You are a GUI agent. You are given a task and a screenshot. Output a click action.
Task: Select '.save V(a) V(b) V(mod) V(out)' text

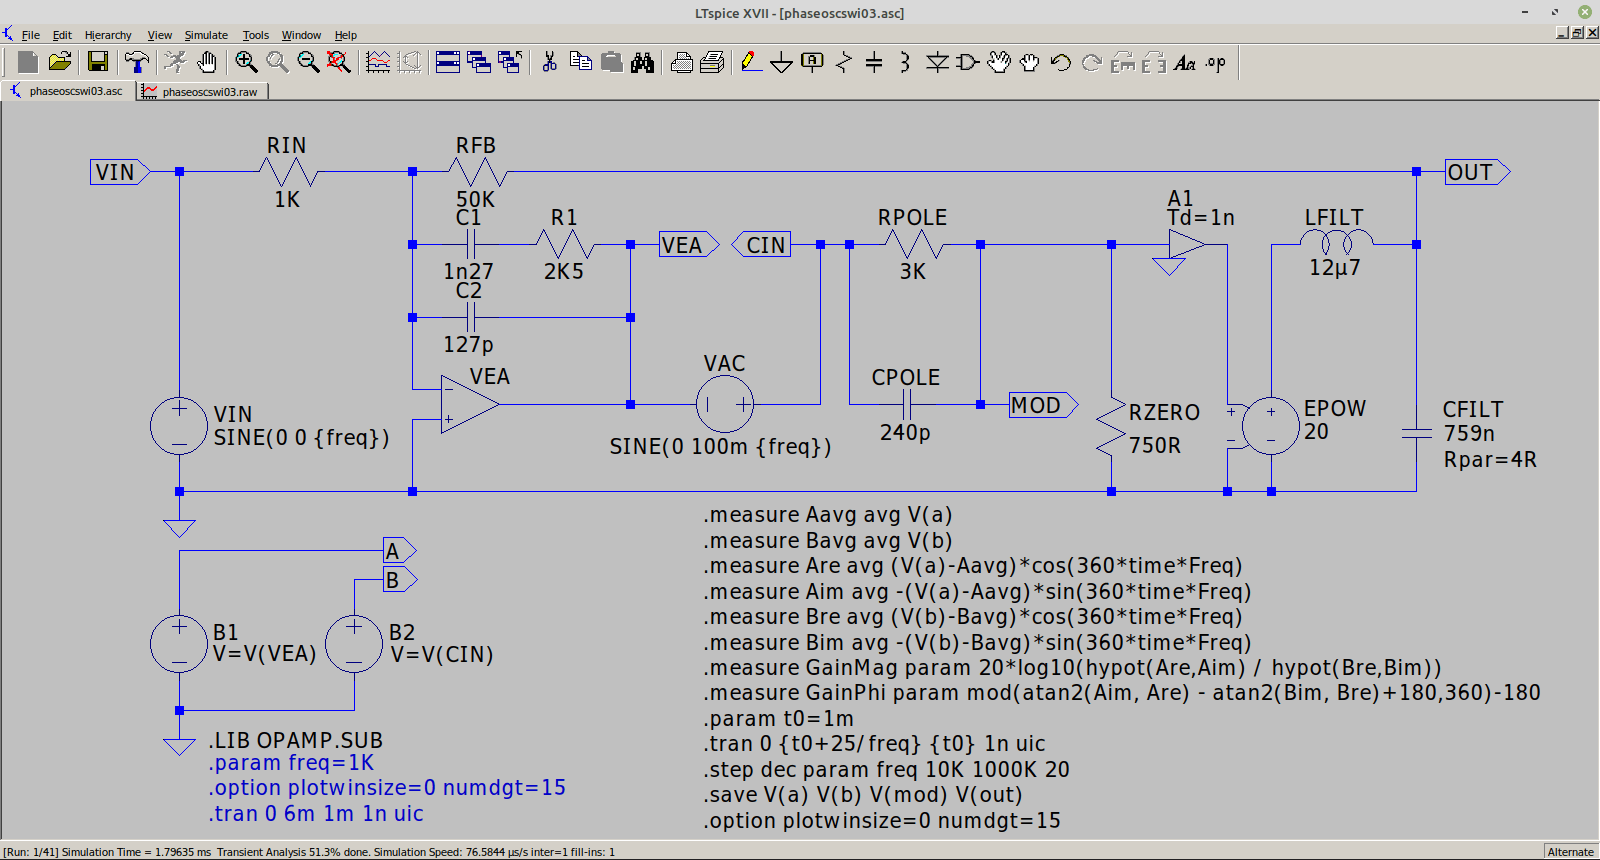tap(863, 795)
